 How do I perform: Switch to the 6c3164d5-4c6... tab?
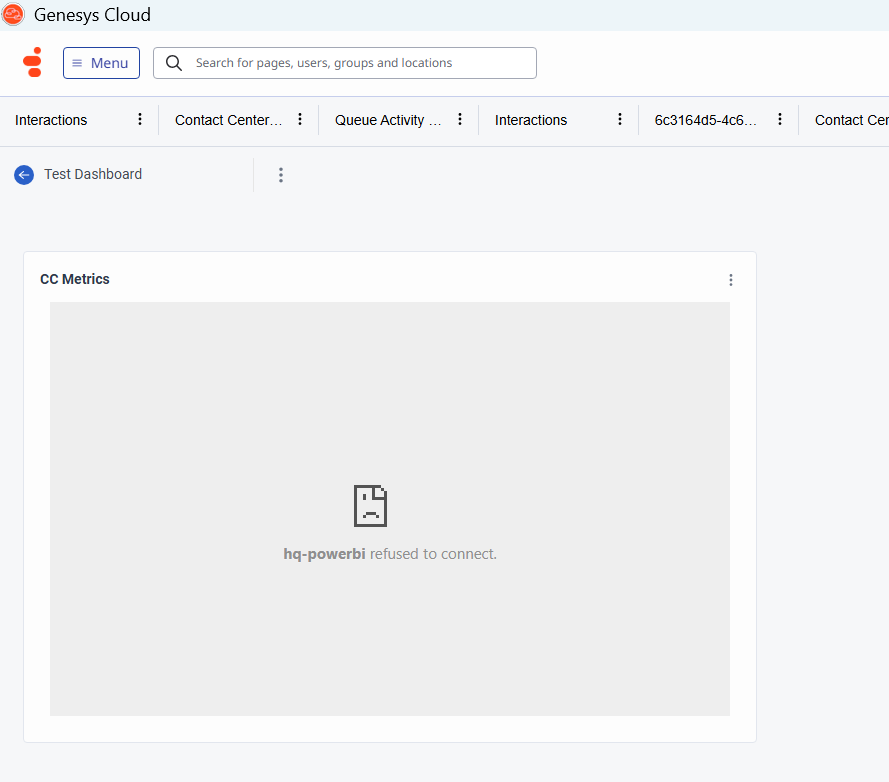[x=705, y=120]
